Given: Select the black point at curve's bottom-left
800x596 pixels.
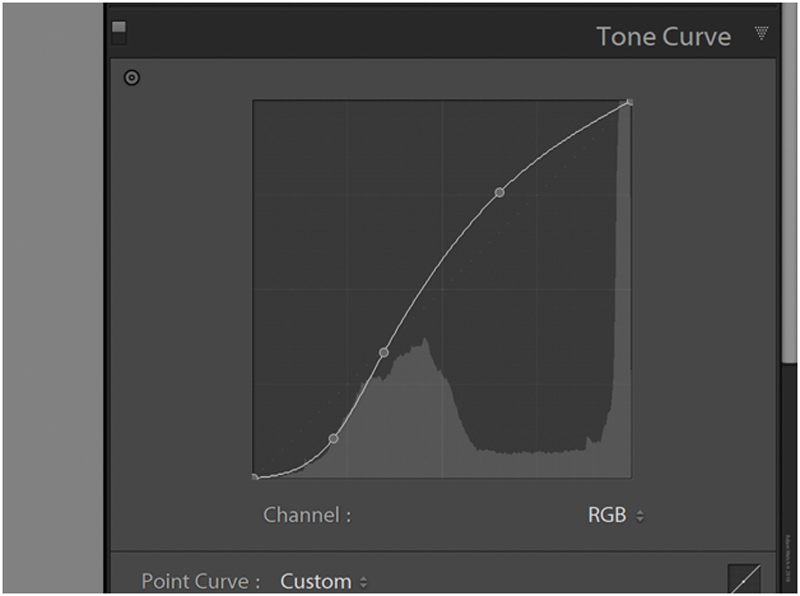Looking at the screenshot, I should pos(255,477).
